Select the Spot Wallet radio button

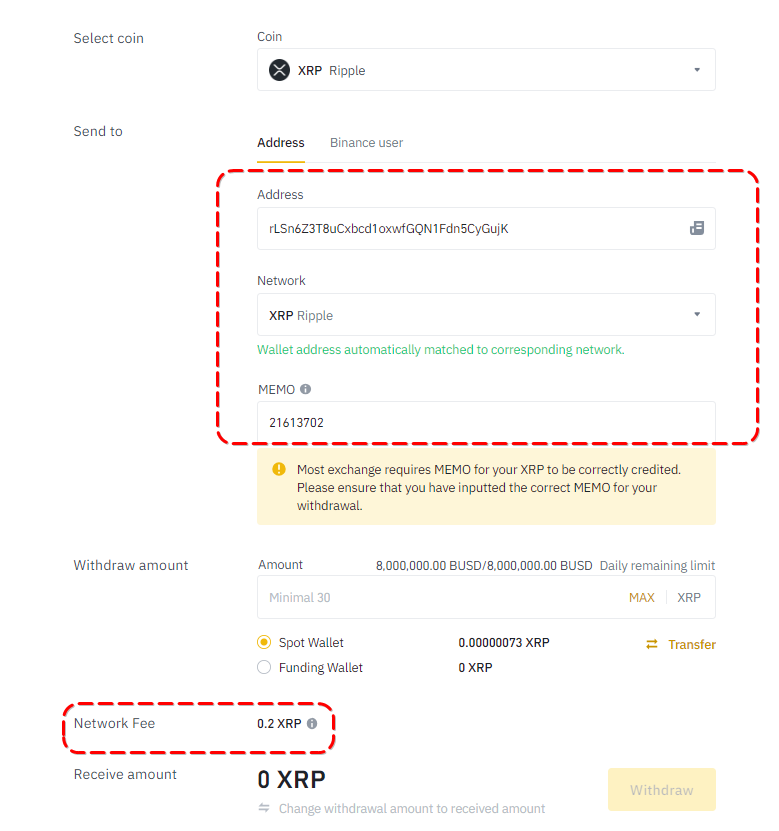click(264, 643)
